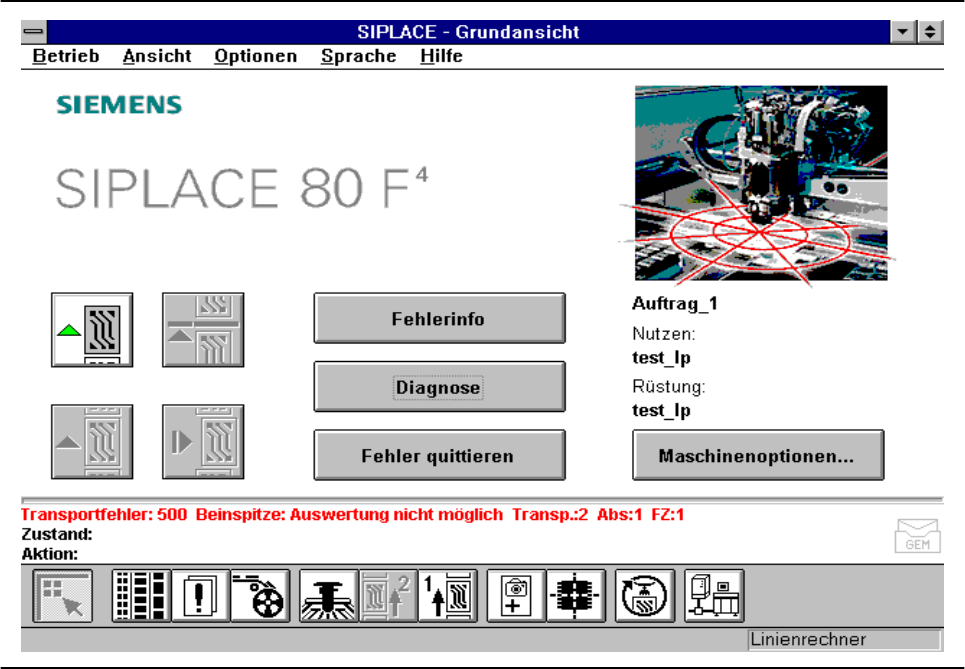
Task: Click the Linienrechner status field
Action: (x=844, y=639)
